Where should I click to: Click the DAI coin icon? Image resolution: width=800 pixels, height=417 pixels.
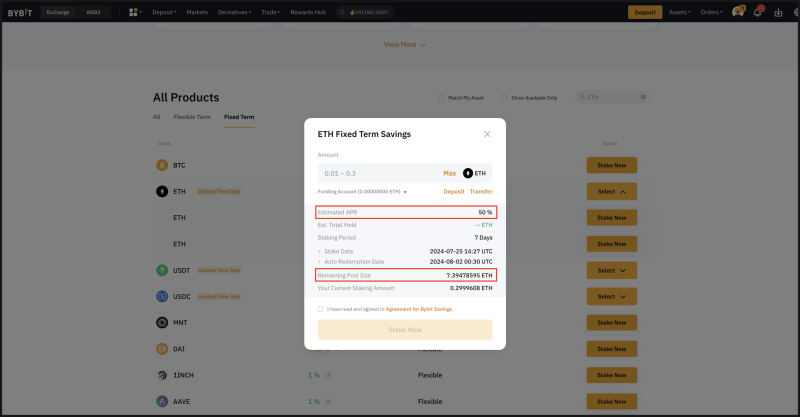[162, 349]
